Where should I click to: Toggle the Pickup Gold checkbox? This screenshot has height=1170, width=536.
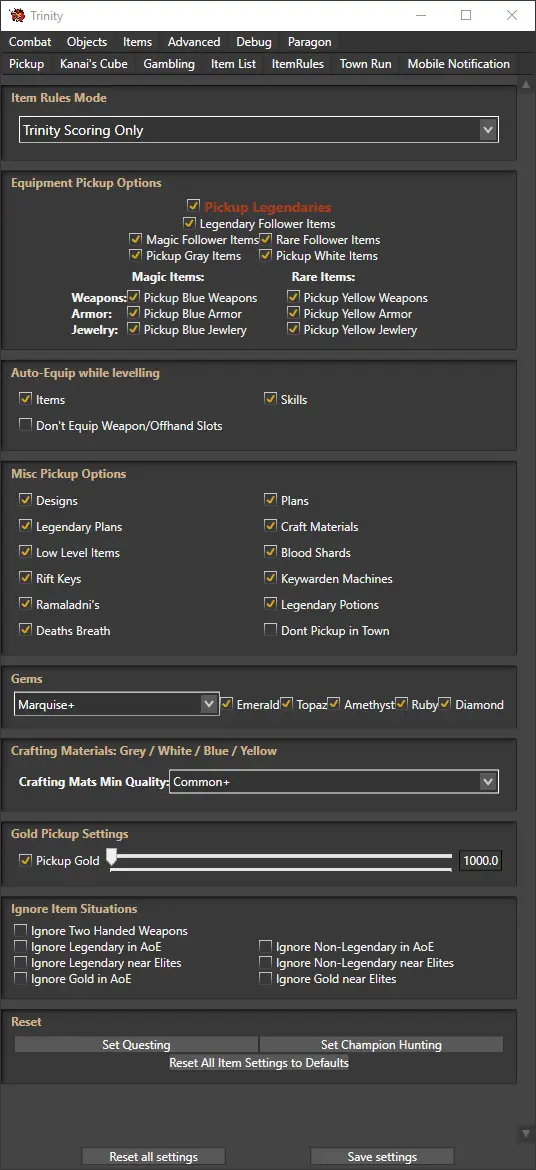25,860
